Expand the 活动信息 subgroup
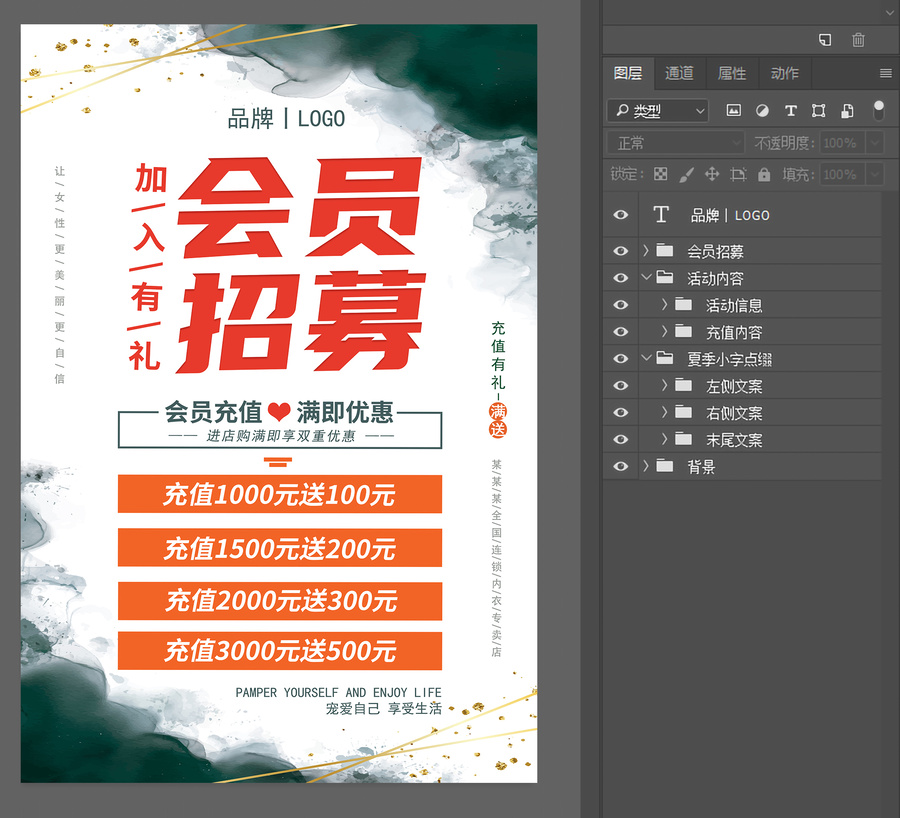The height and width of the screenshot is (818, 900). point(665,304)
